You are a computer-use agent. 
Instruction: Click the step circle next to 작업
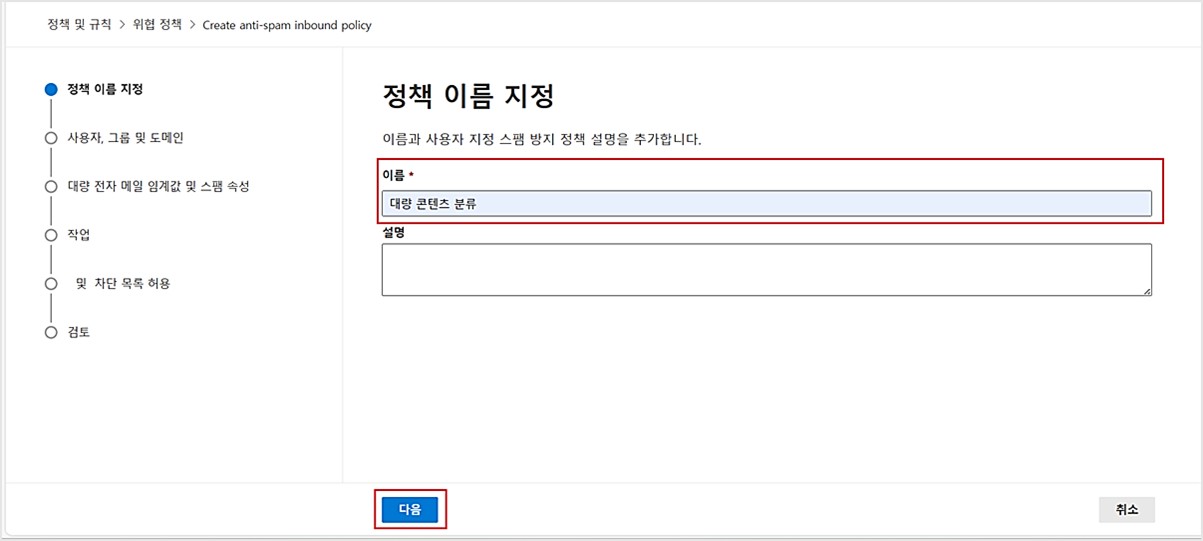(x=51, y=235)
